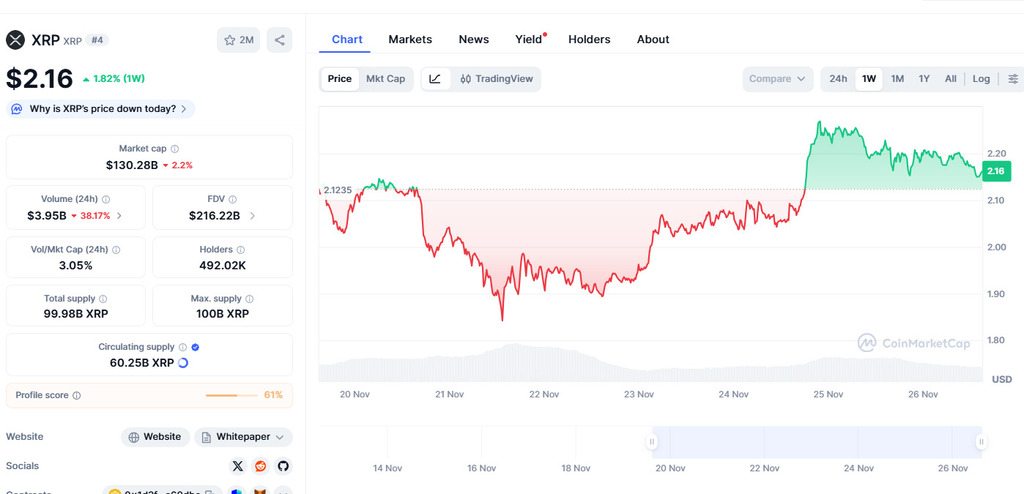Open the Compare dropdown
The width and height of the screenshot is (1024, 494).
coord(778,79)
